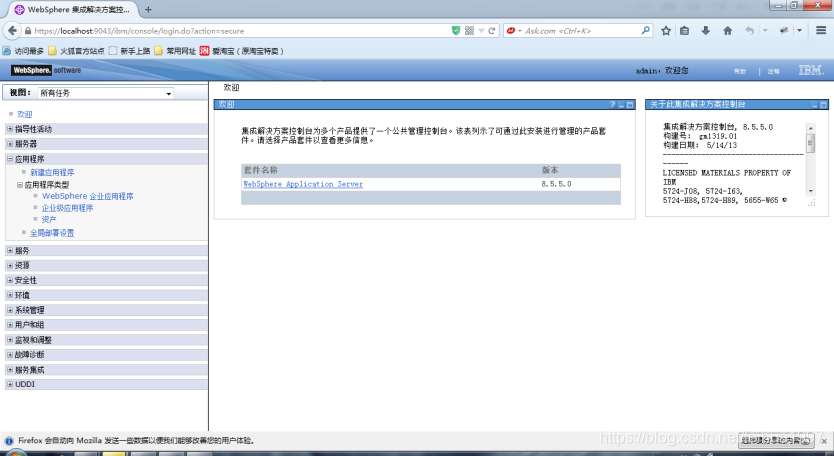
Task: Minimize the 欢迎 portlet panel
Action: (x=621, y=105)
